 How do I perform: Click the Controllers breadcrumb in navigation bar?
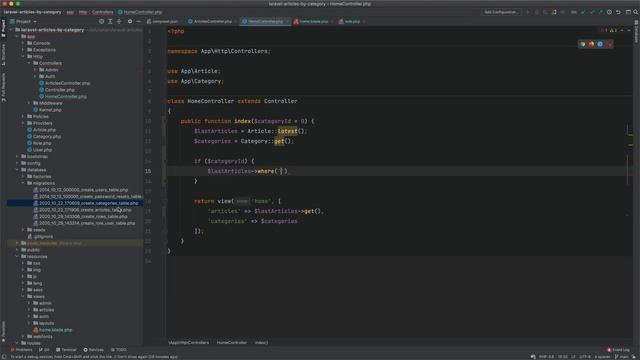[102, 12]
